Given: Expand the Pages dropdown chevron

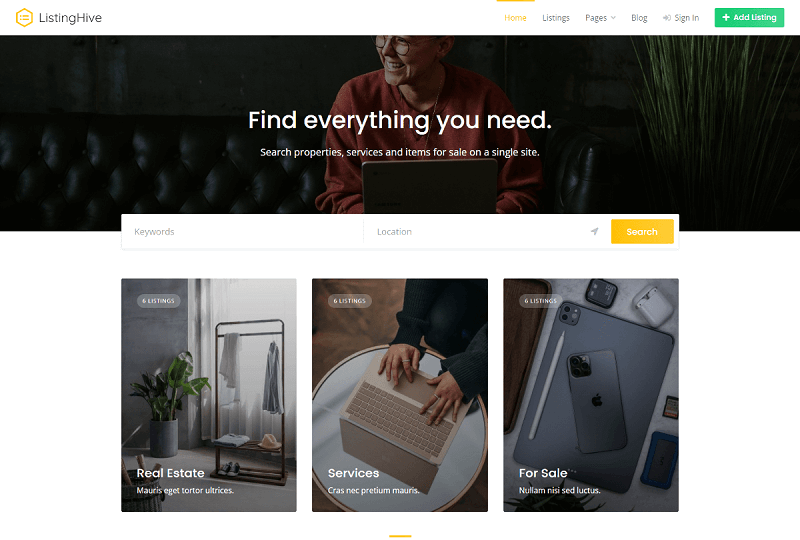Looking at the screenshot, I should pyautogui.click(x=613, y=18).
